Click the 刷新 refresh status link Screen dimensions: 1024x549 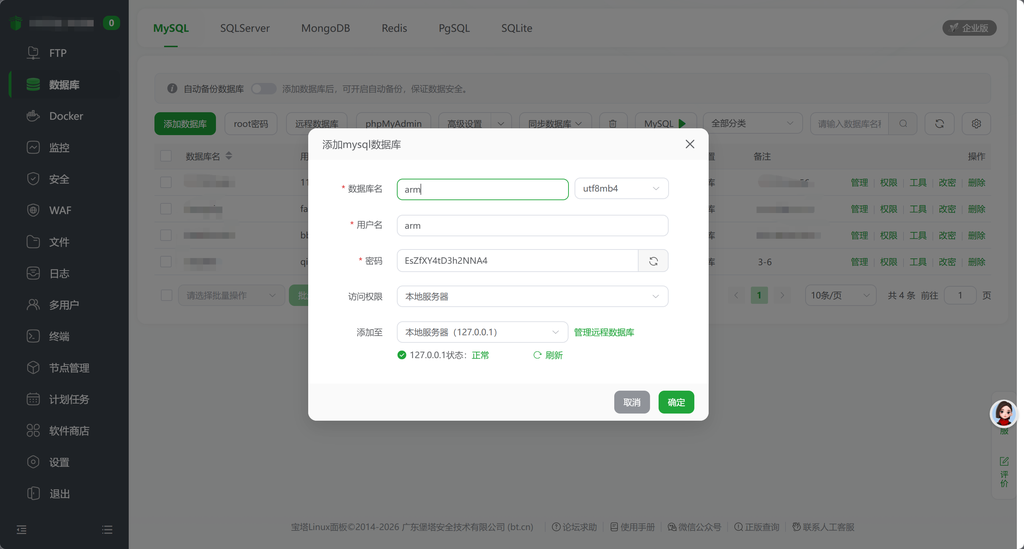click(548, 355)
